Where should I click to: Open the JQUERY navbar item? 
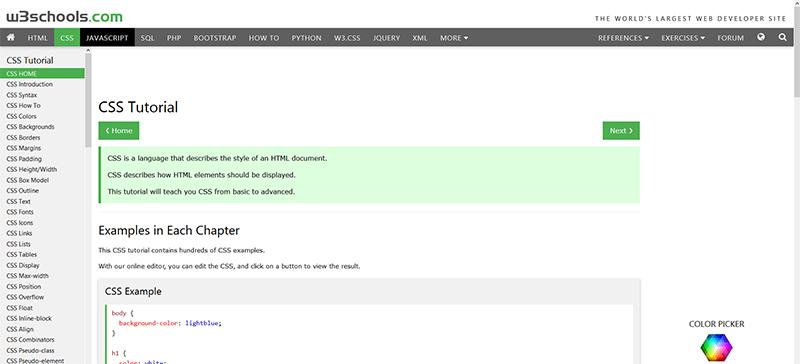pyautogui.click(x=386, y=38)
